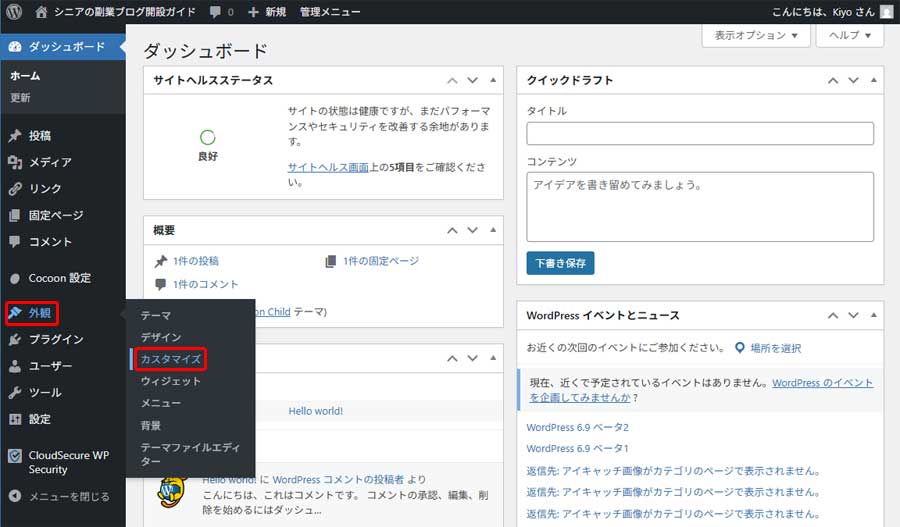The height and width of the screenshot is (527, 900).
Task: Open カスタマイズ in 外観 submenu
Action: tap(171, 359)
